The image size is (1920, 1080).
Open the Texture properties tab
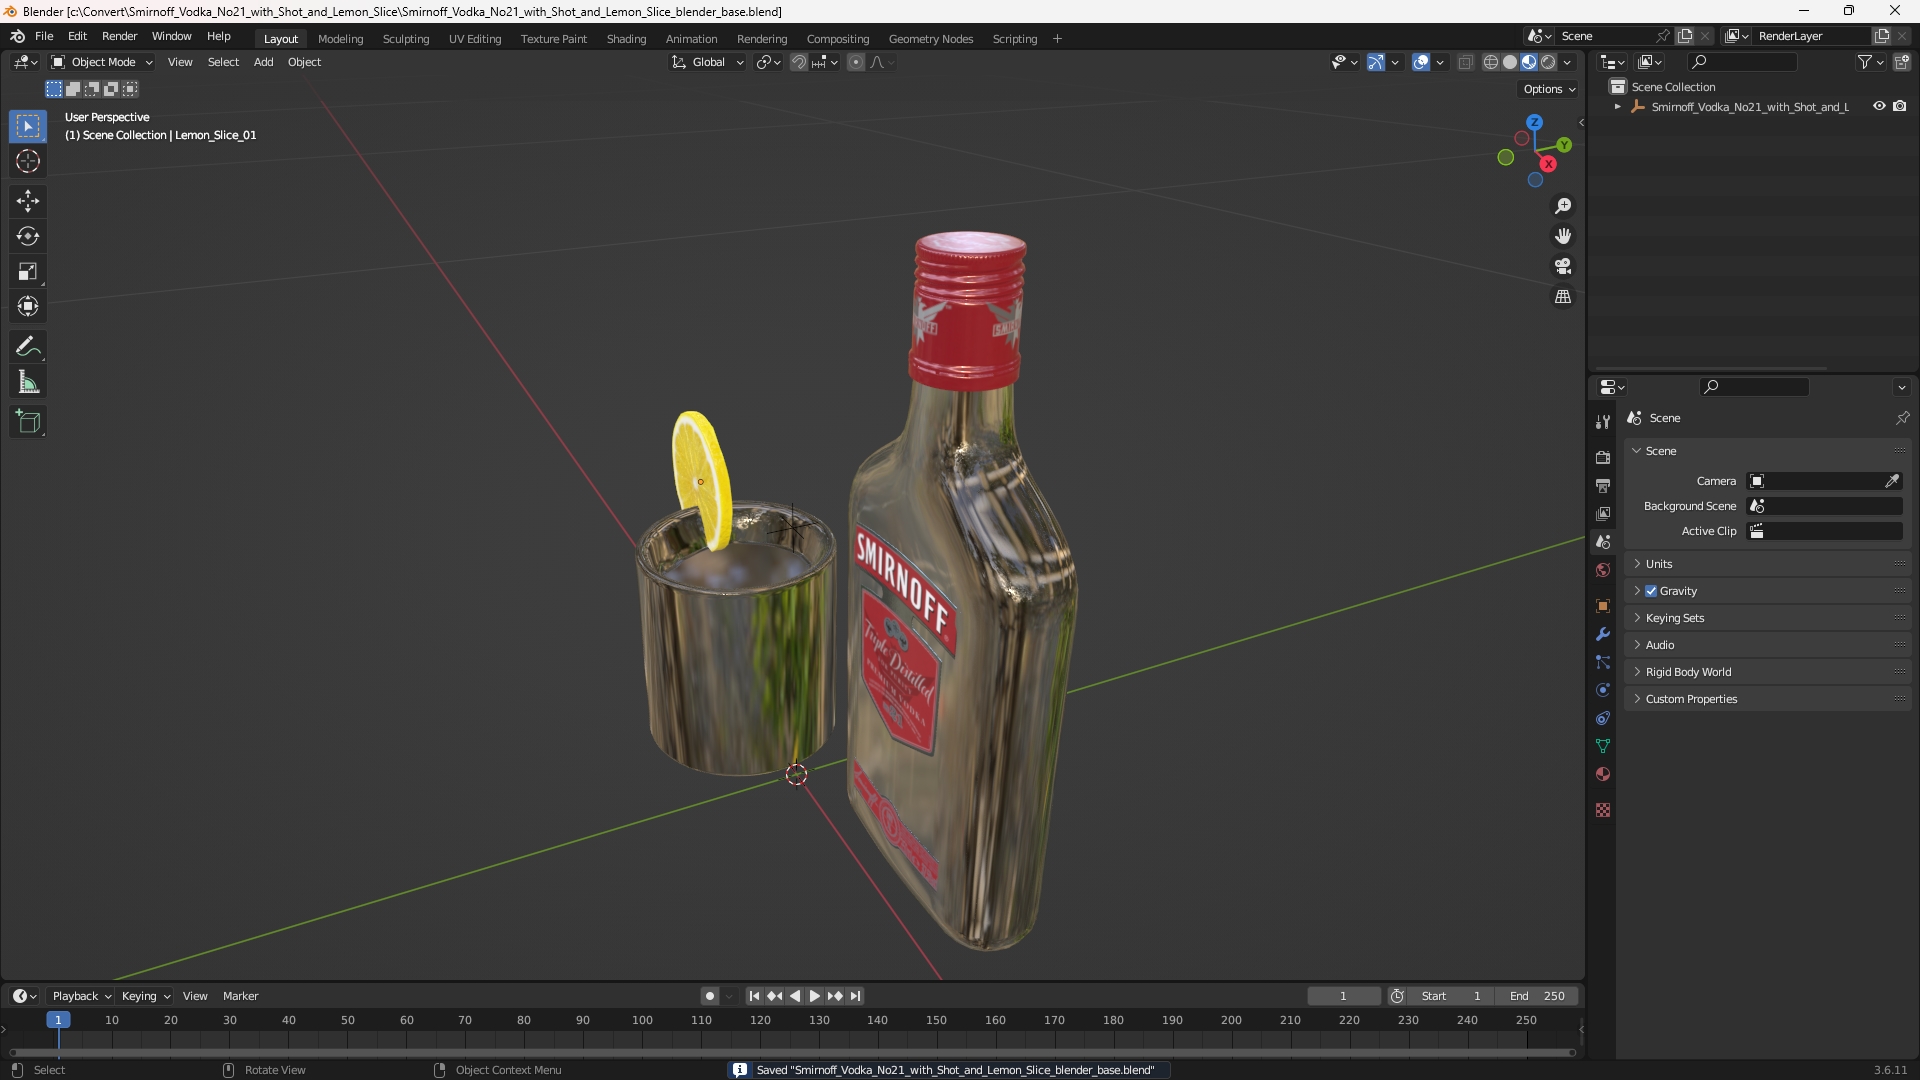pos(1603,810)
